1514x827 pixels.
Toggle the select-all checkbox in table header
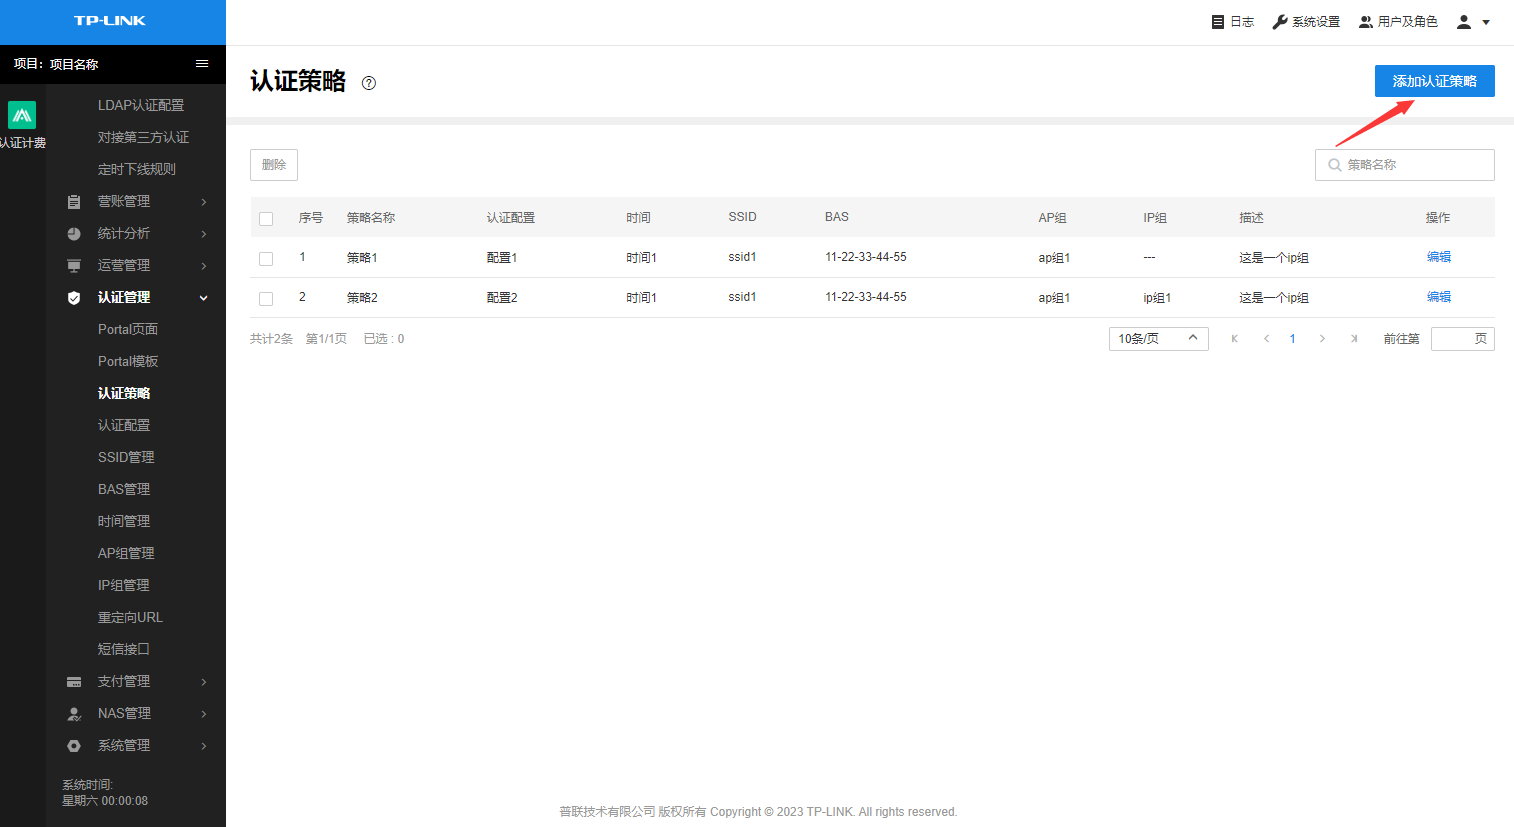click(266, 219)
